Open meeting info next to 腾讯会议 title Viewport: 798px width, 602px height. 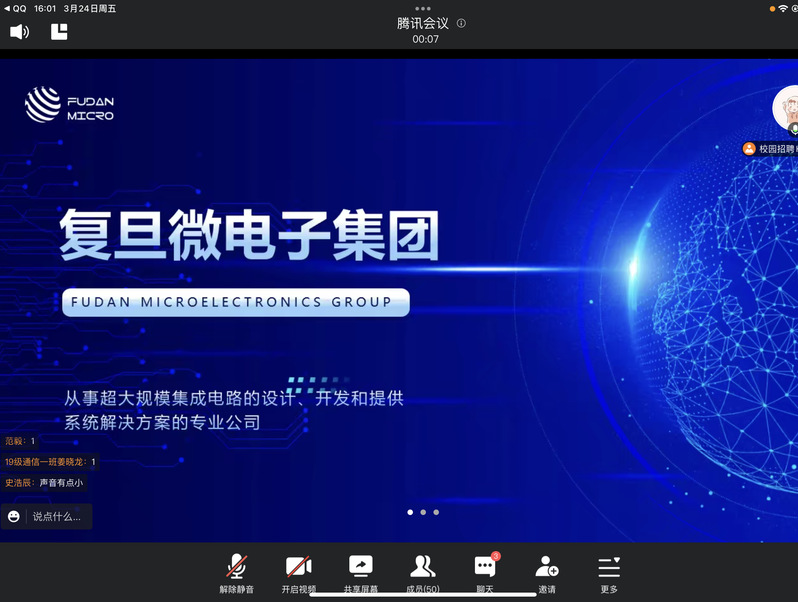[x=461, y=23]
